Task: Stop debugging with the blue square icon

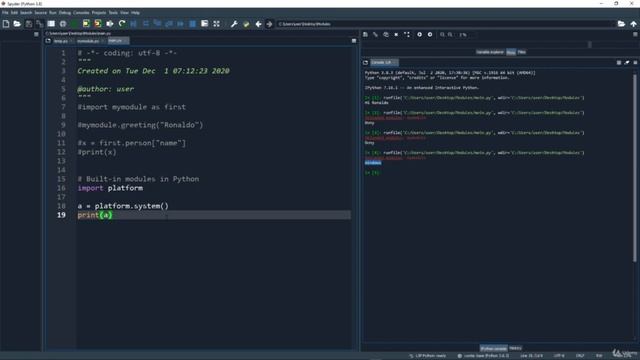Action: click(x=192, y=24)
